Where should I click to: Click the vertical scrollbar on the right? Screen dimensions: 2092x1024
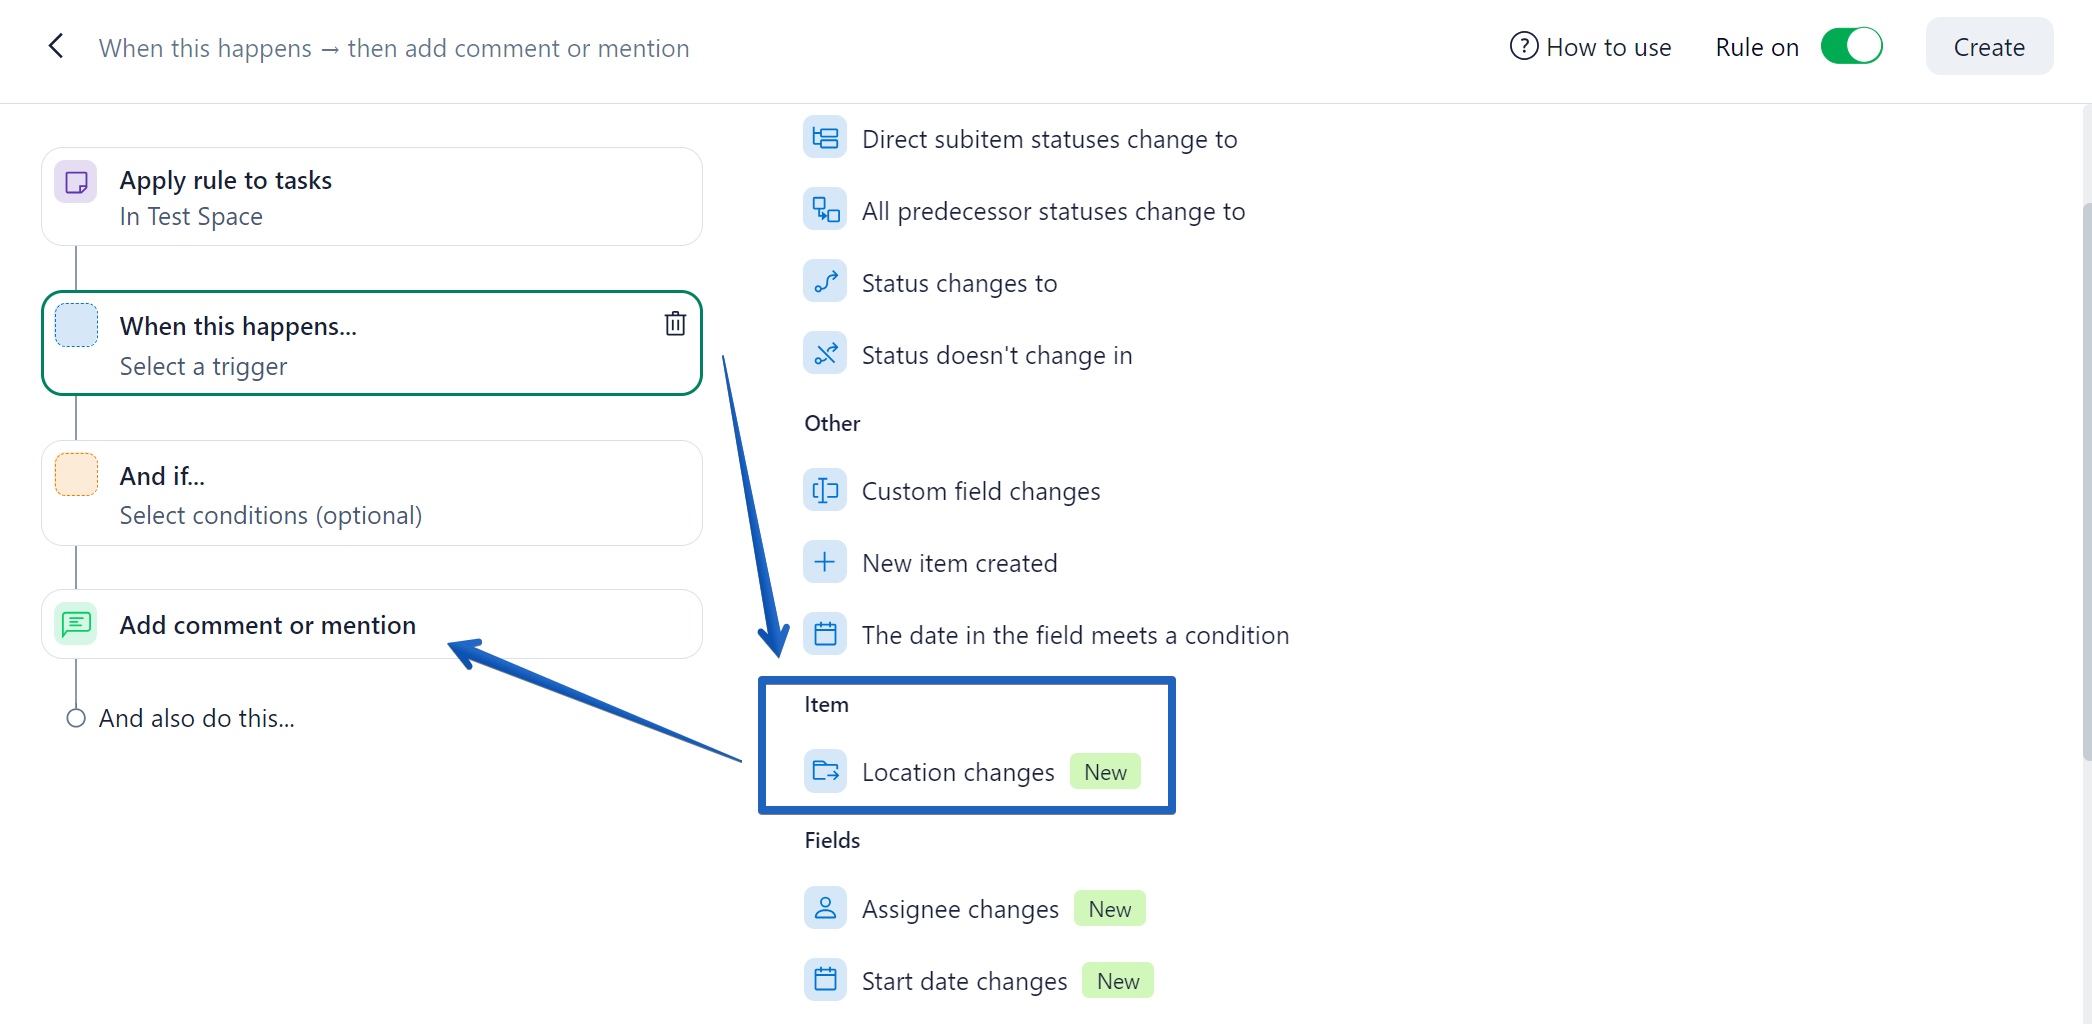pos(2085,480)
